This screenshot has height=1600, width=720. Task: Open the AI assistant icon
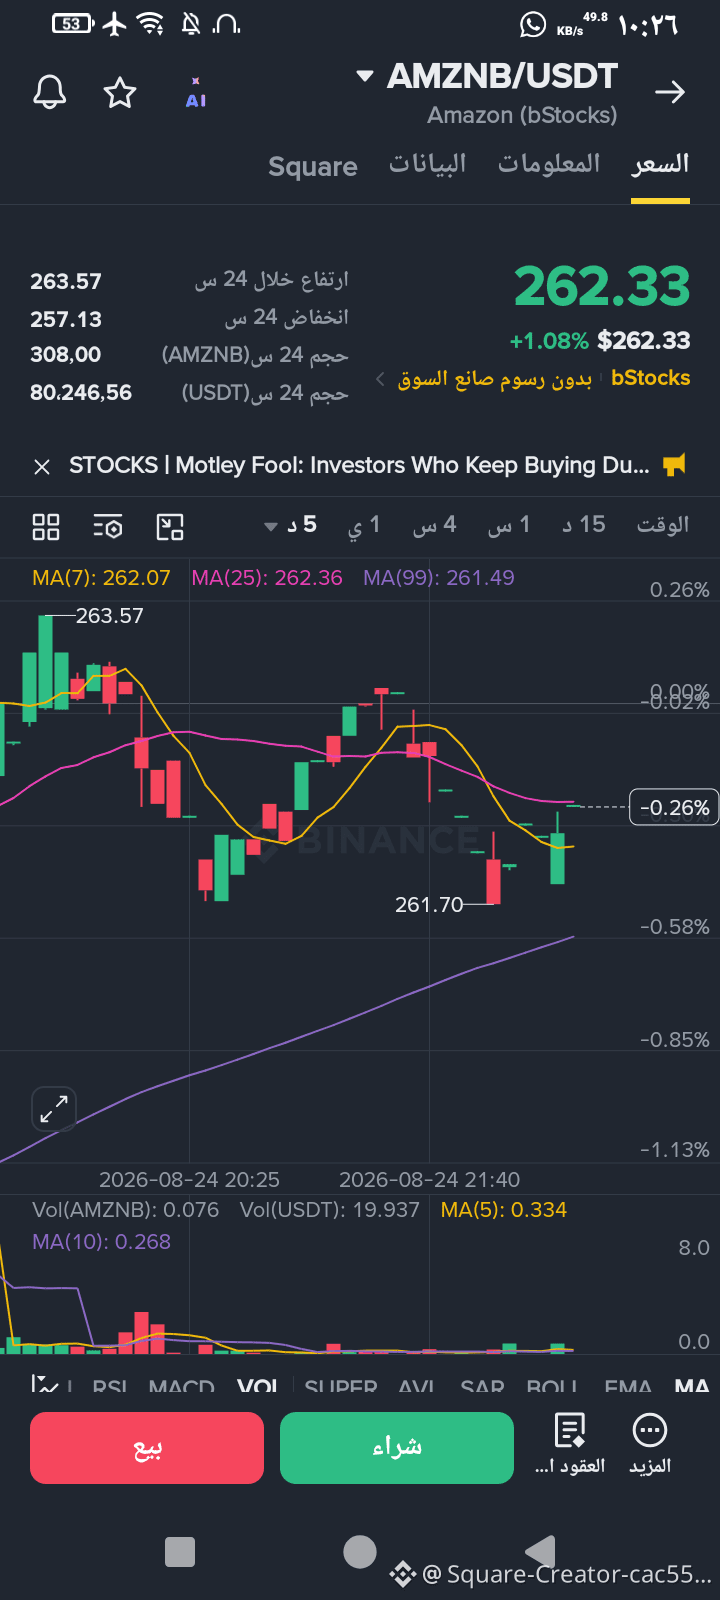point(196,93)
